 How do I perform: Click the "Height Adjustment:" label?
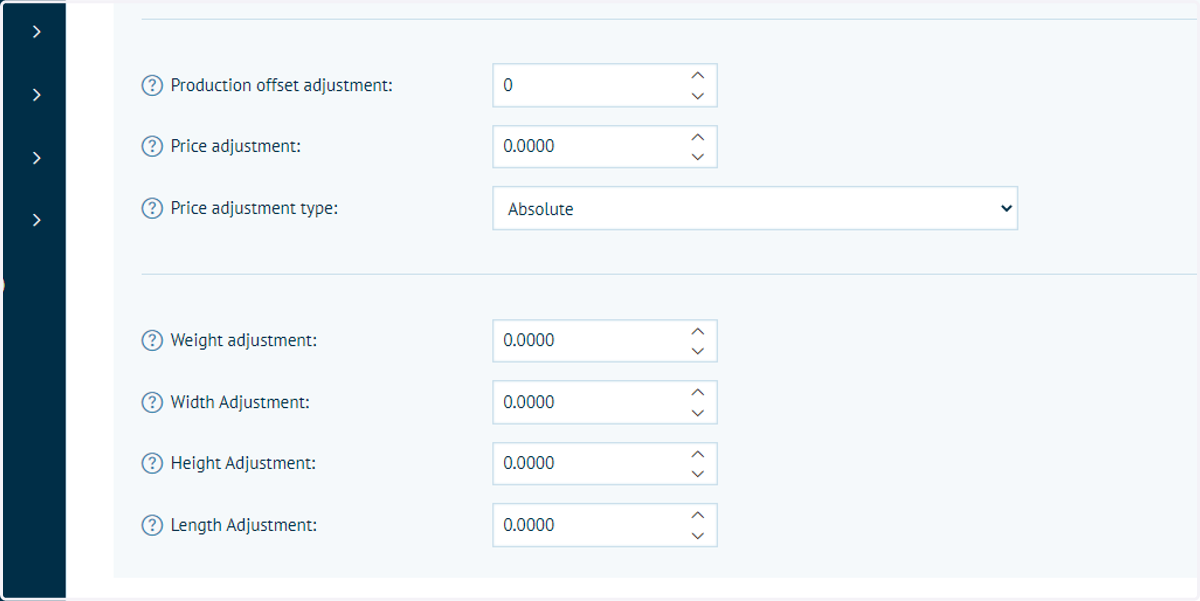point(243,464)
